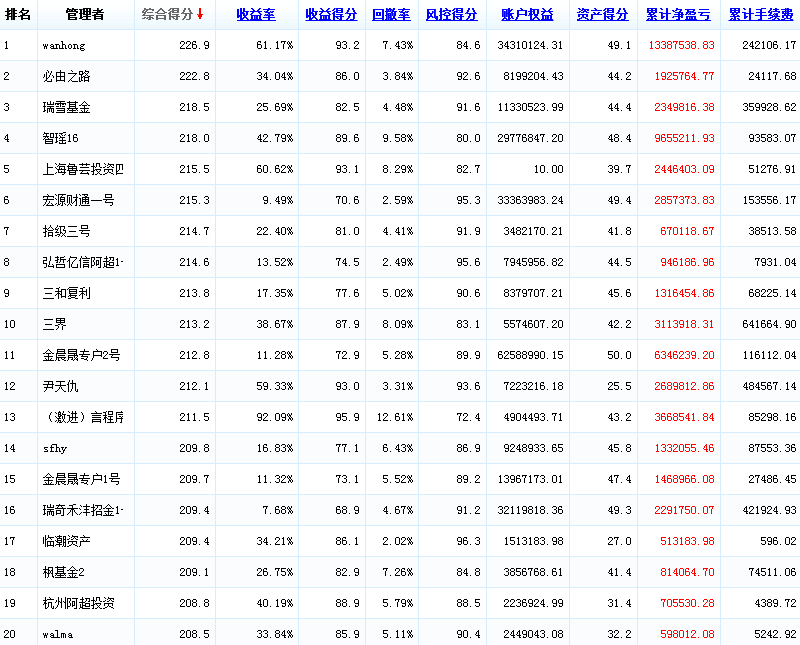Click drawdown rate 2.49%
Image resolution: width=800 pixels, height=645 pixels.
tap(398, 262)
